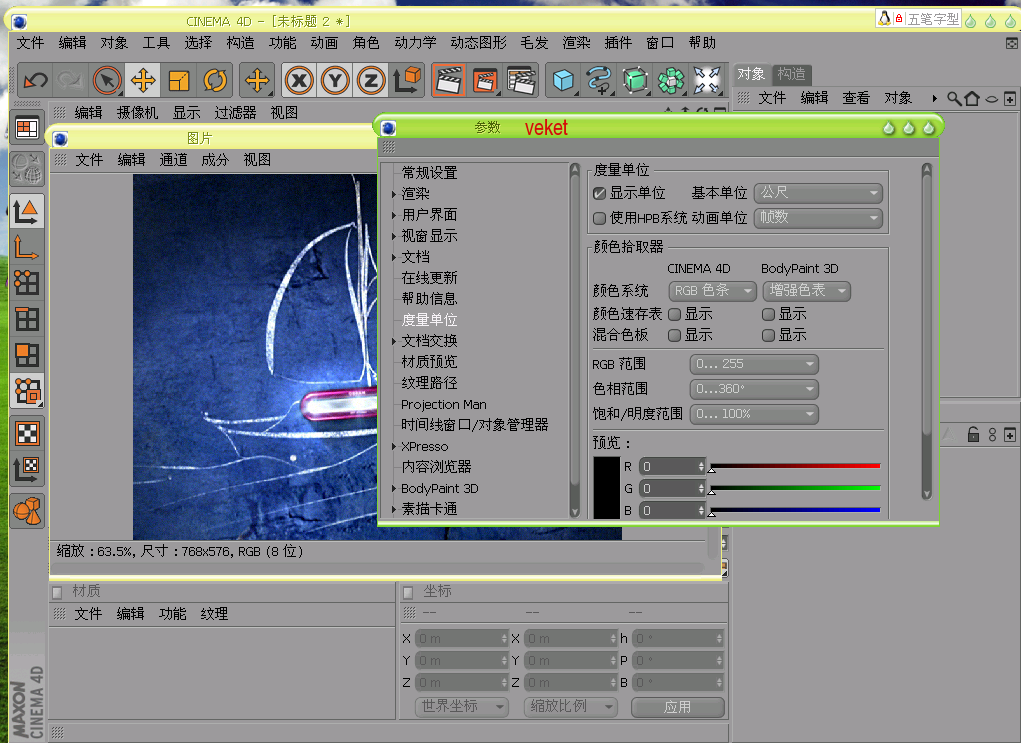Open render settings clapperboard icon
1021x743 pixels.
[x=521, y=81]
